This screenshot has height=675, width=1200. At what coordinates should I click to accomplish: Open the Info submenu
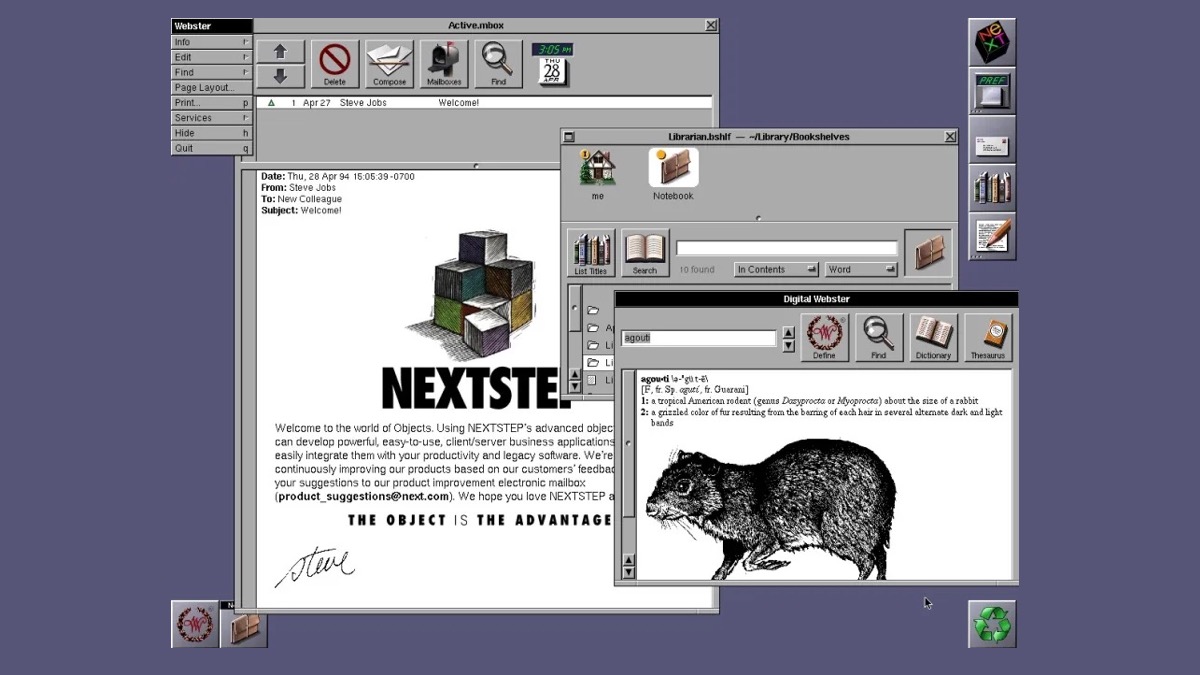(212, 42)
